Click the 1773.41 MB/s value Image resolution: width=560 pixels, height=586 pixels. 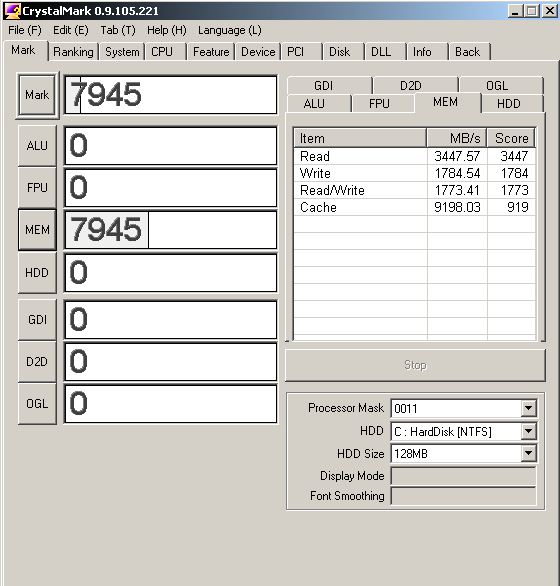pyautogui.click(x=457, y=190)
